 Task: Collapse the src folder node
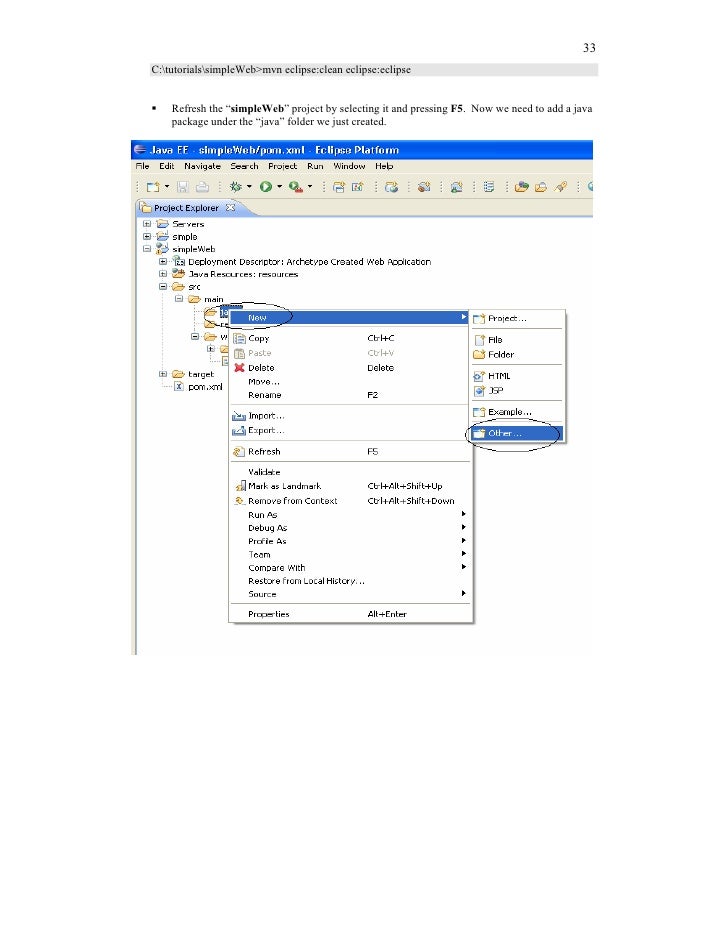(x=163, y=287)
